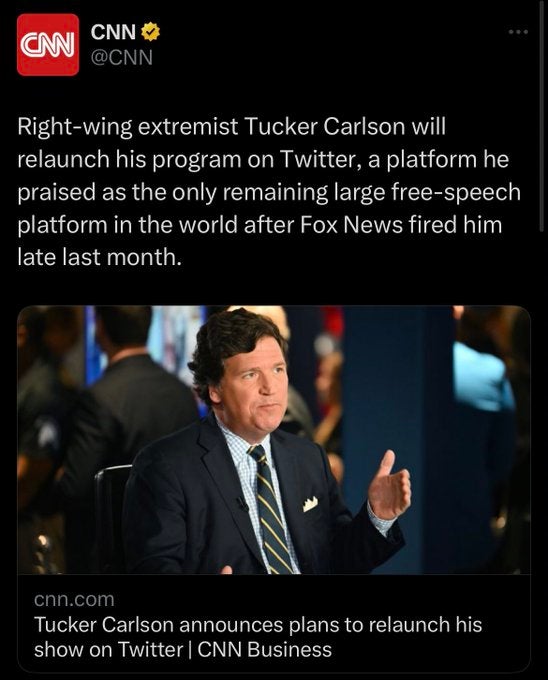Click the 'late last month.' tweet line
548x680 pixels.
[x=98, y=257]
